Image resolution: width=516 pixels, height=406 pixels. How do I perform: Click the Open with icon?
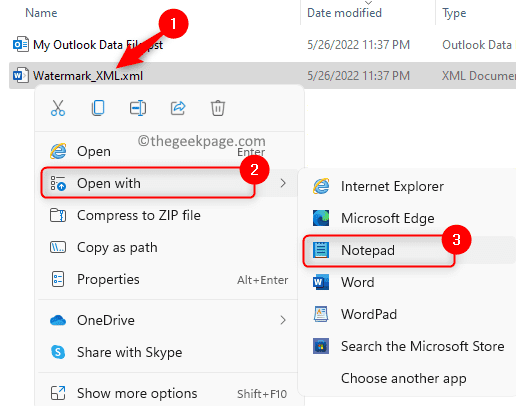[58, 183]
